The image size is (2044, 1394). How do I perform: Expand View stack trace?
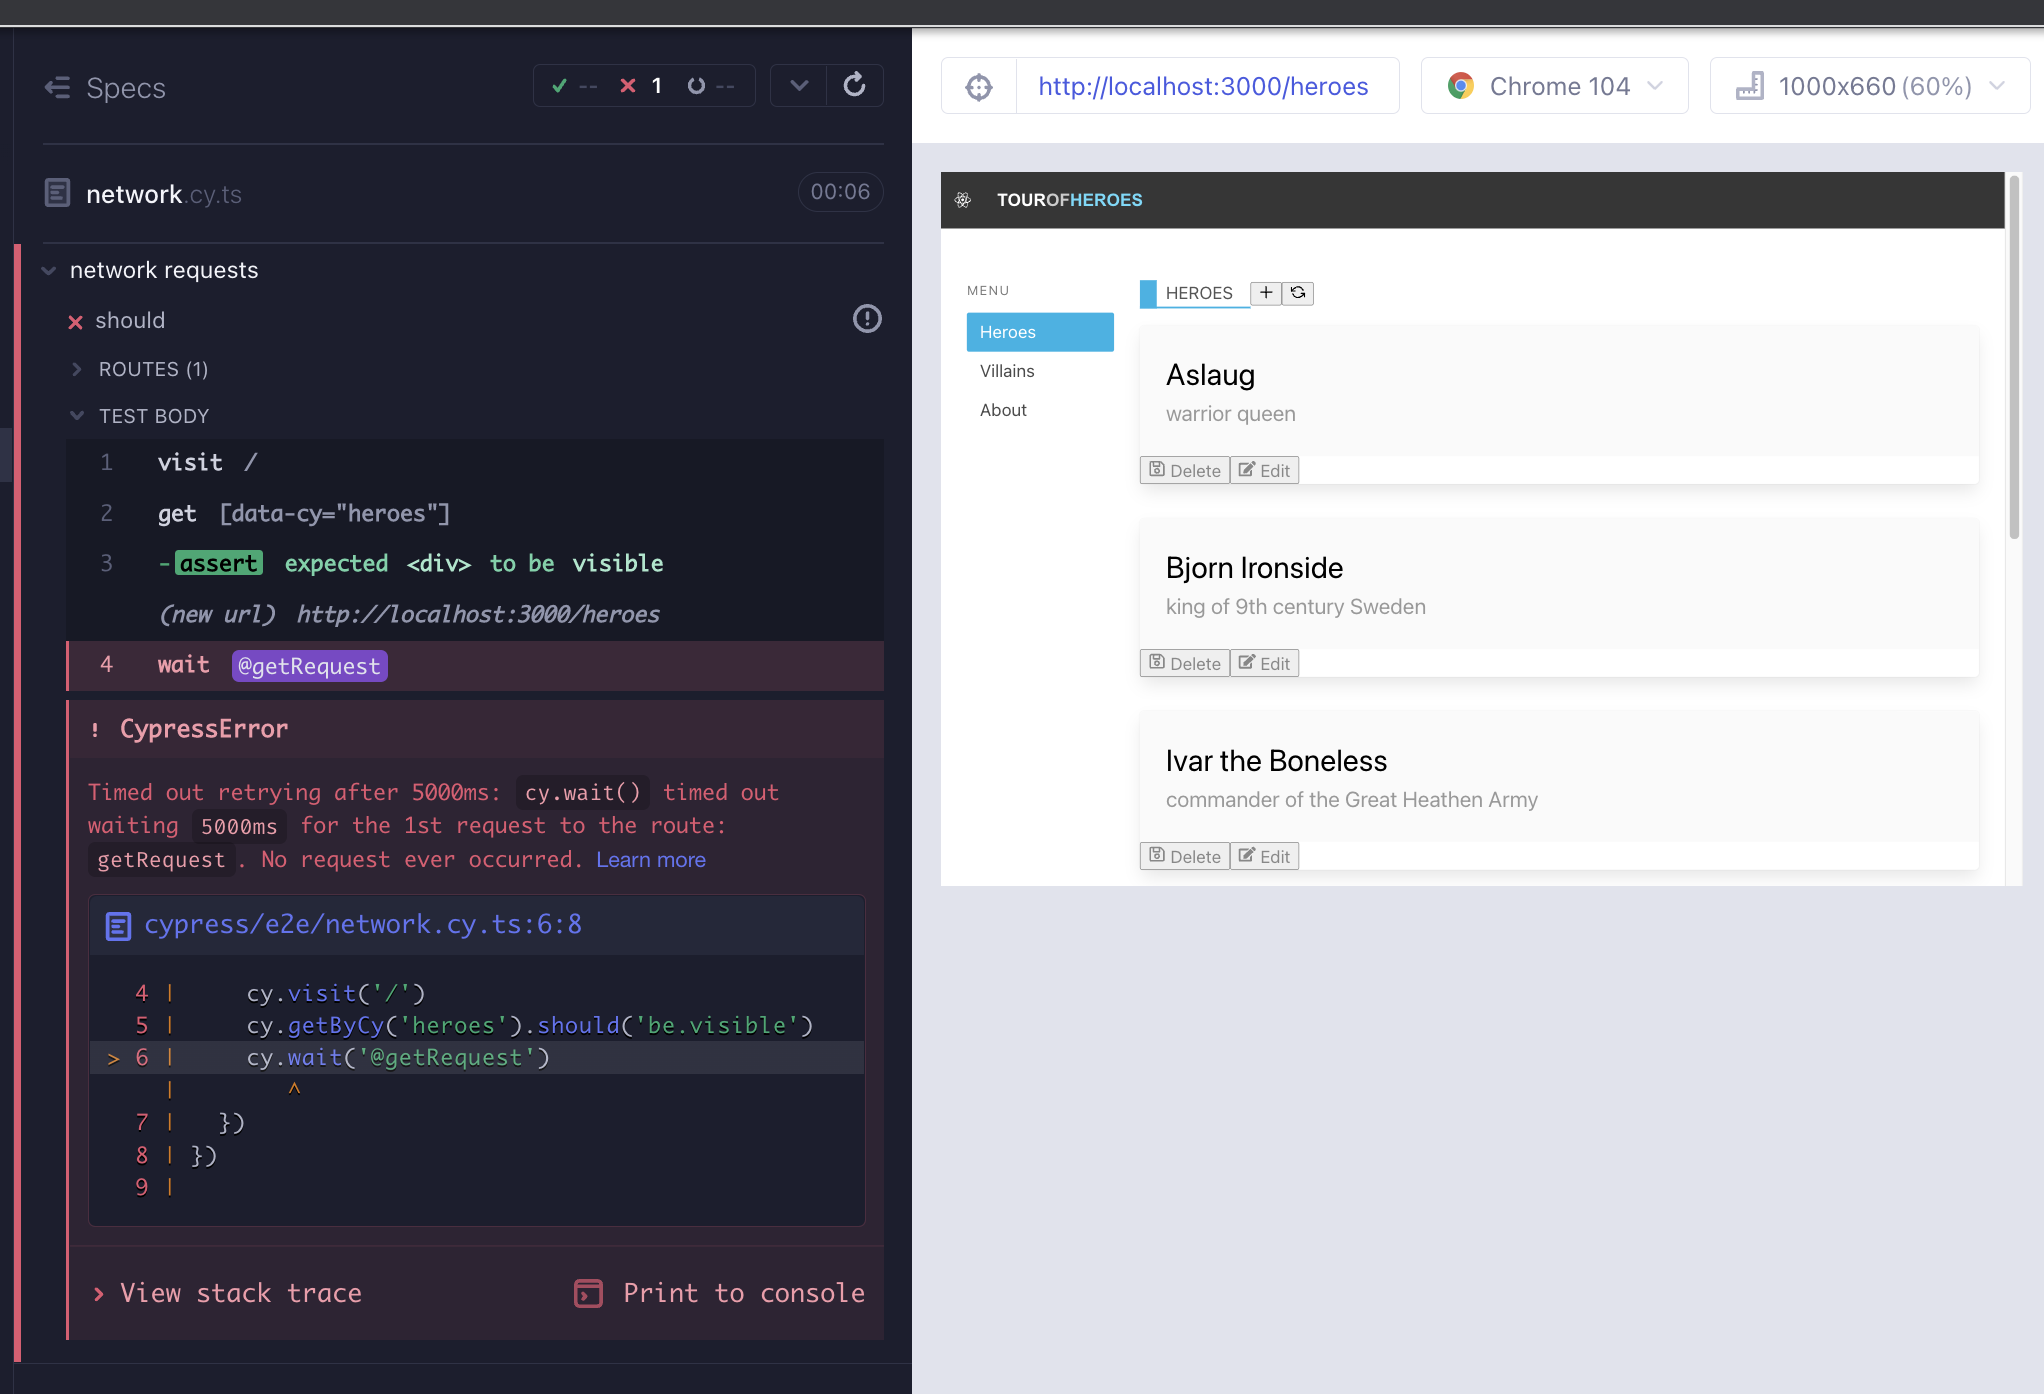(x=227, y=1293)
